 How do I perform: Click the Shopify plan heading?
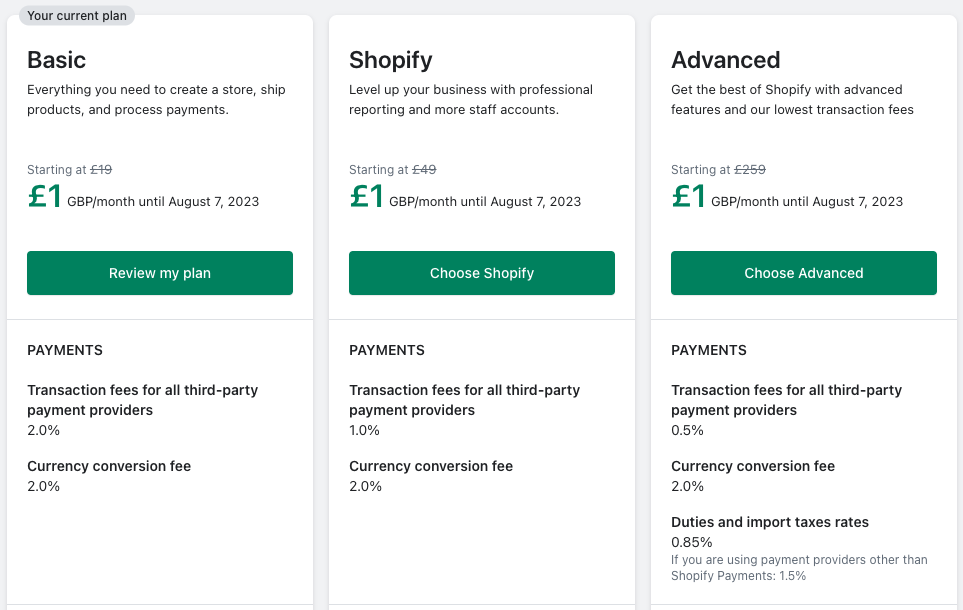pos(391,60)
